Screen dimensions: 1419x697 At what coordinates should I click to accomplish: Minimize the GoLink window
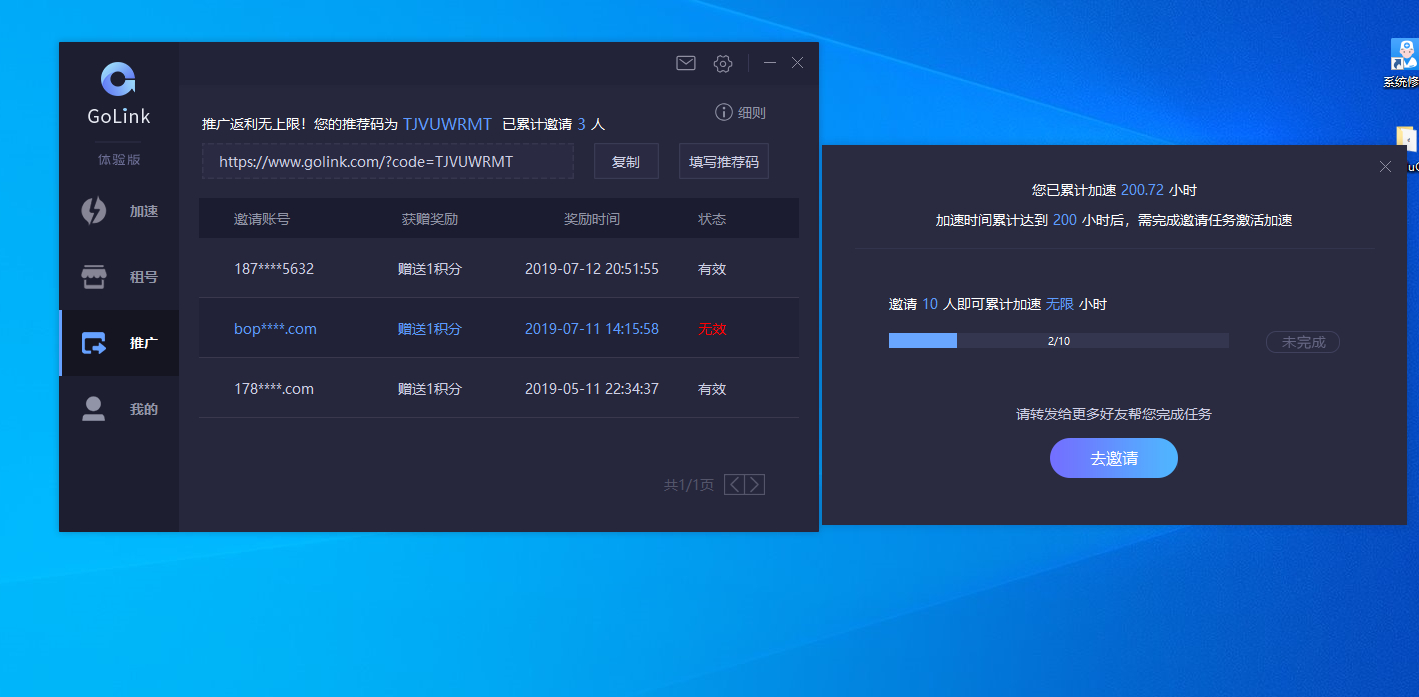[770, 62]
